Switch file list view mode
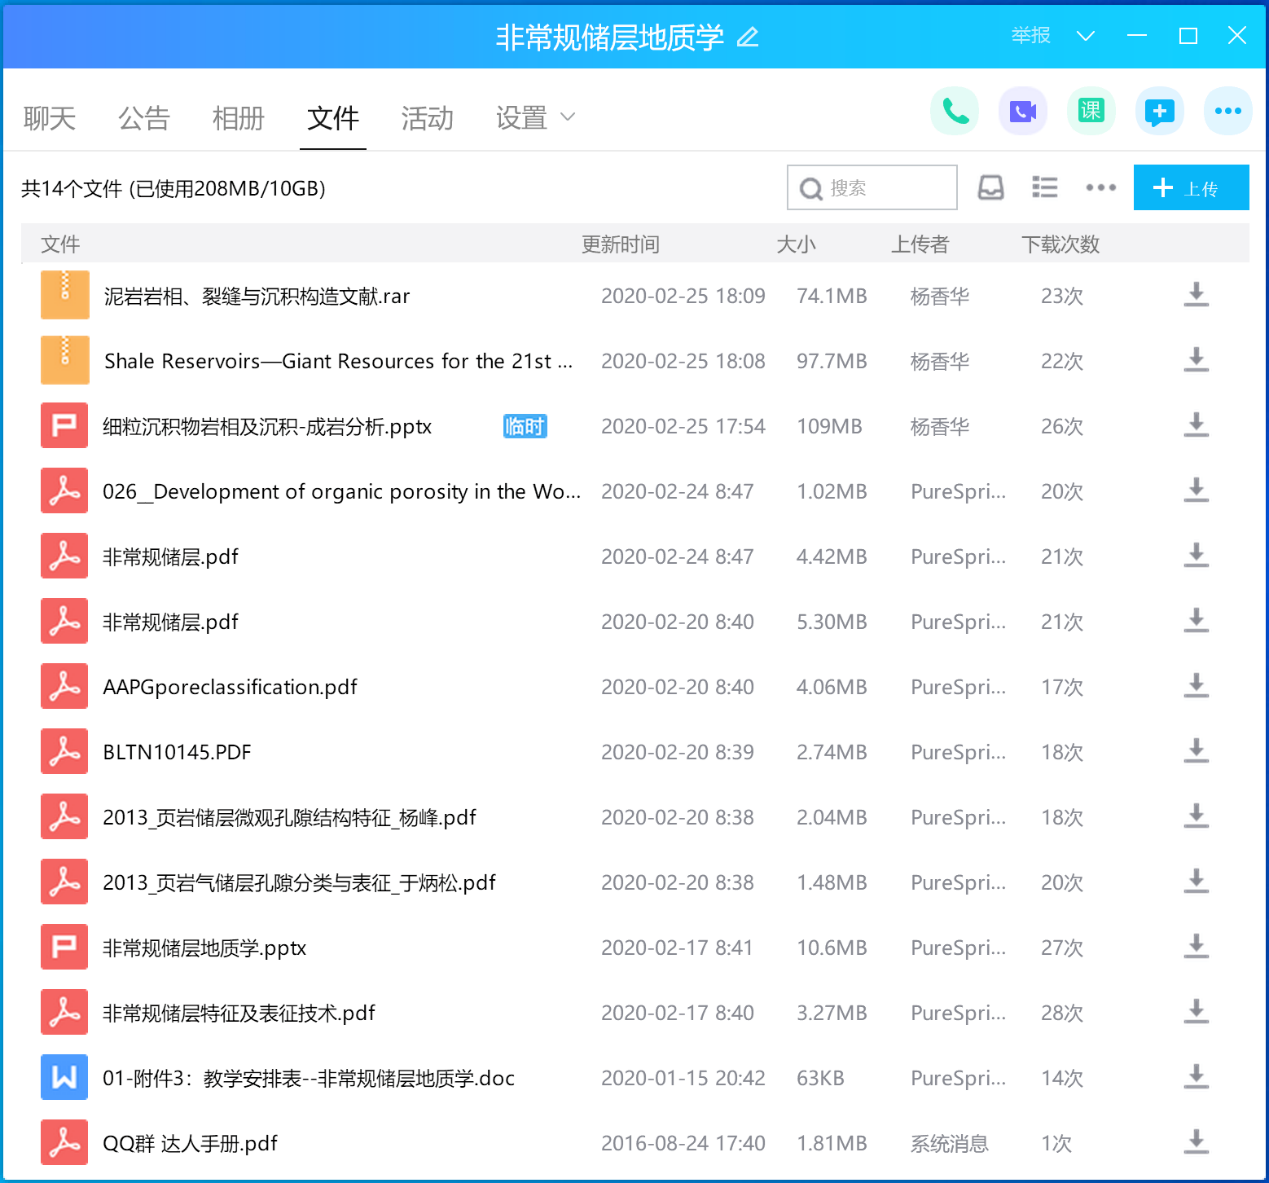This screenshot has width=1269, height=1183. 1044,188
